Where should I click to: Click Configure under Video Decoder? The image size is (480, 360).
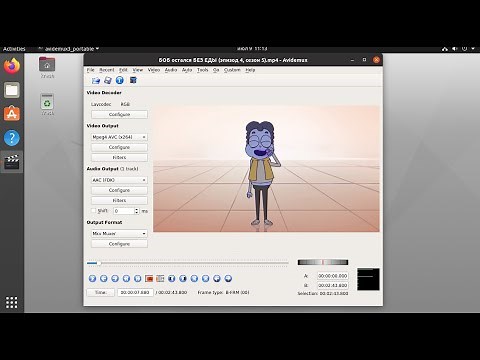[x=119, y=114]
